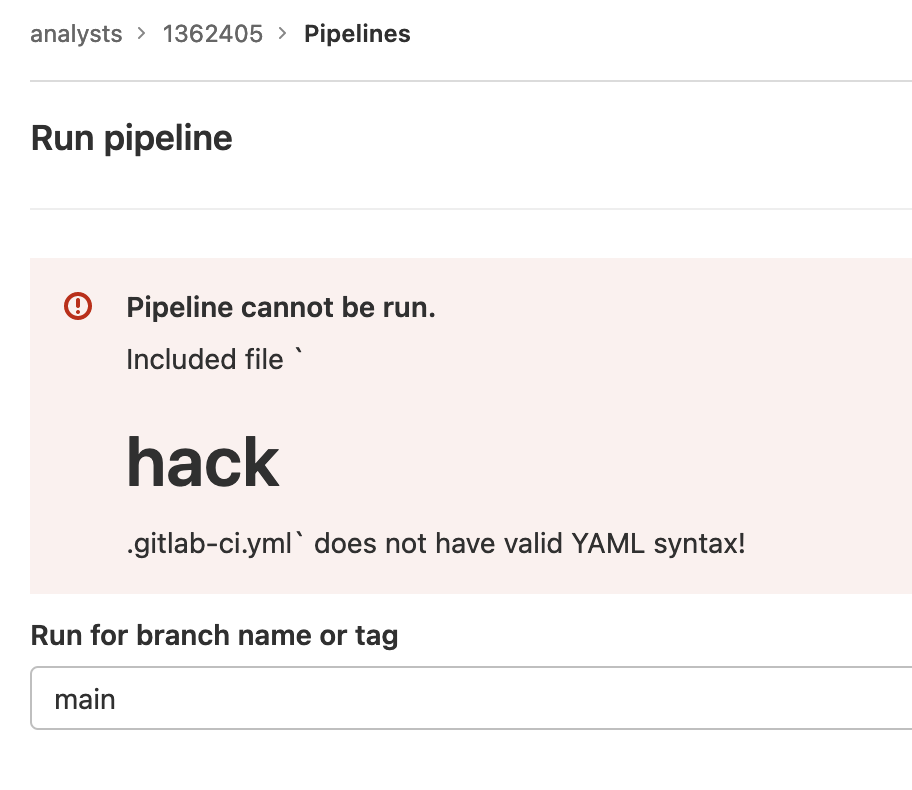Open the main branch selector dropdown
912x790 pixels.
[x=471, y=698]
